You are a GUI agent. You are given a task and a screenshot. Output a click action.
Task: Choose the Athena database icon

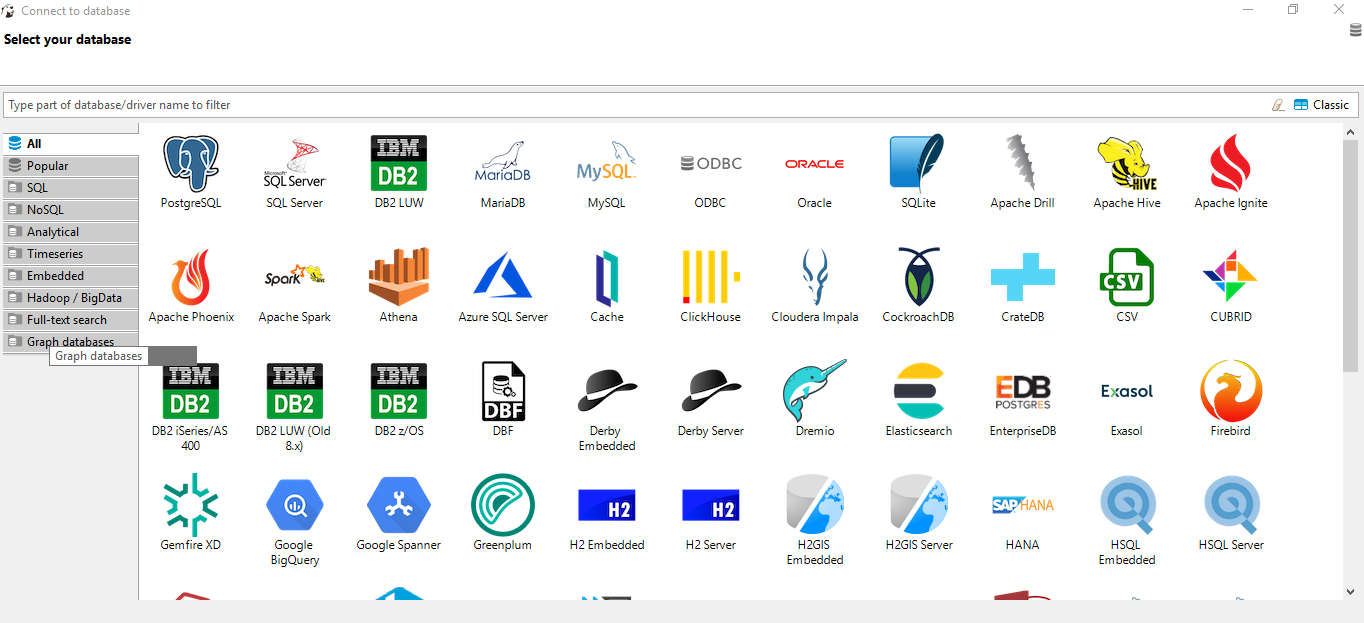(x=399, y=278)
